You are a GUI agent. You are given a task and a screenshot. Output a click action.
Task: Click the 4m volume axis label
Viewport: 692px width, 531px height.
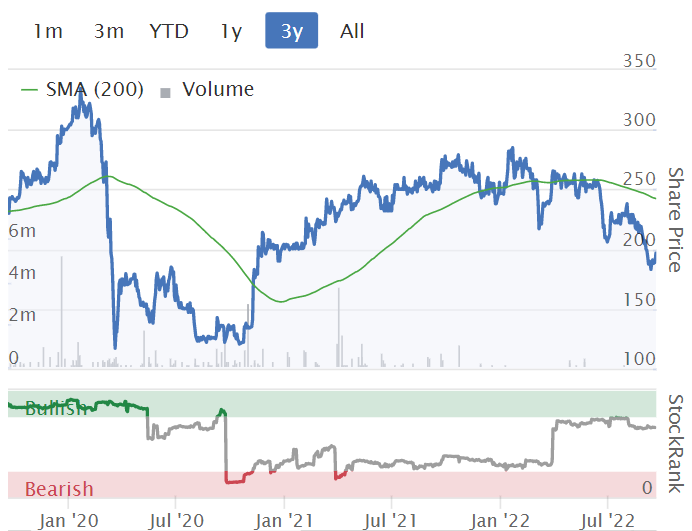coord(22,273)
